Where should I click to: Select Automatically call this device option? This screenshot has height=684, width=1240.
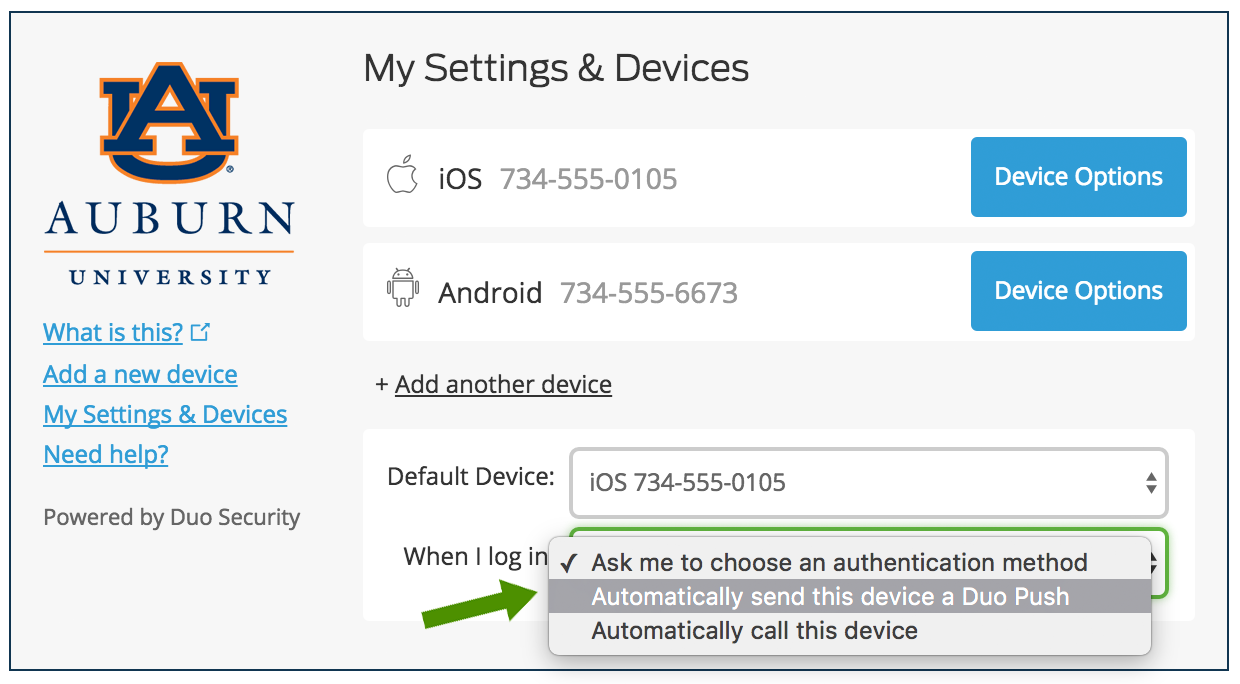754,631
